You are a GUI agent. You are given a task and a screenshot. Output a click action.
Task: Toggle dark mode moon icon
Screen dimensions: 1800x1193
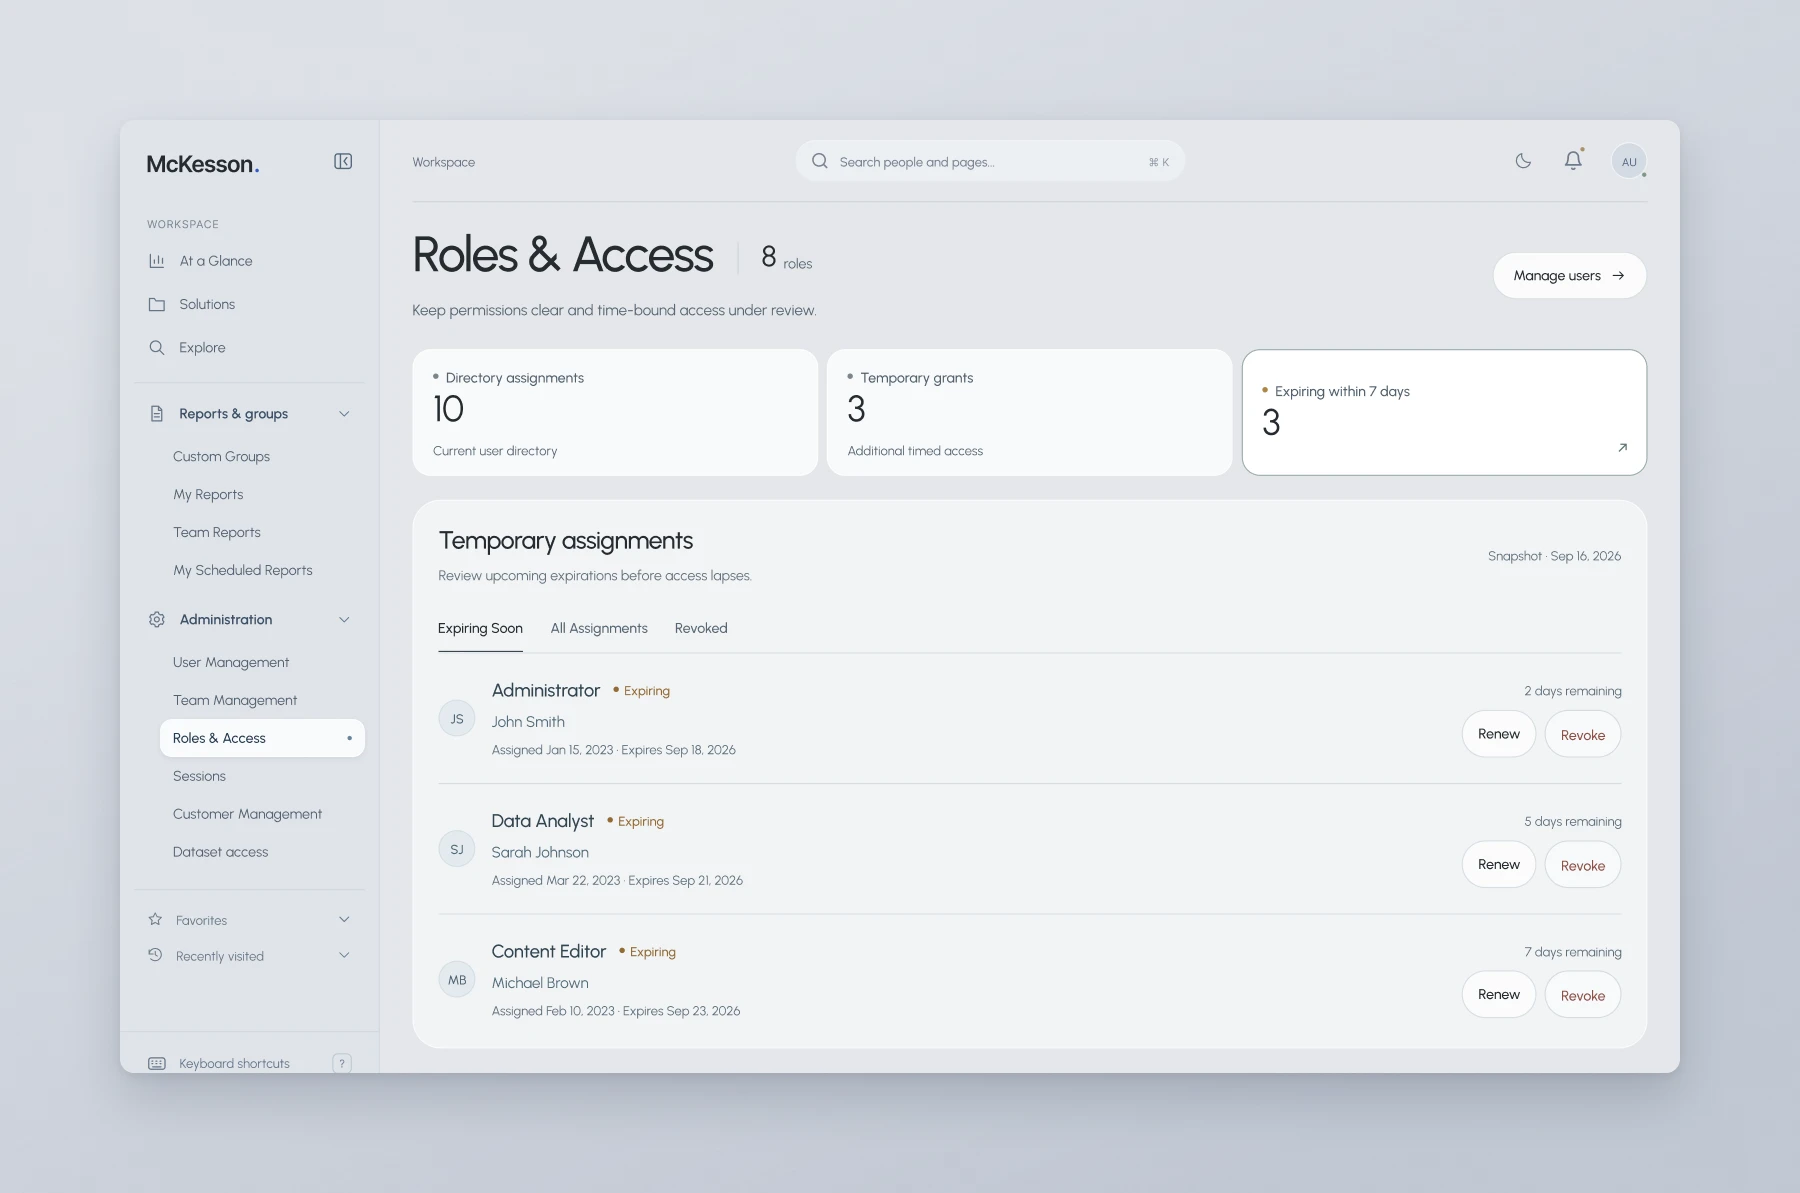[1523, 160]
